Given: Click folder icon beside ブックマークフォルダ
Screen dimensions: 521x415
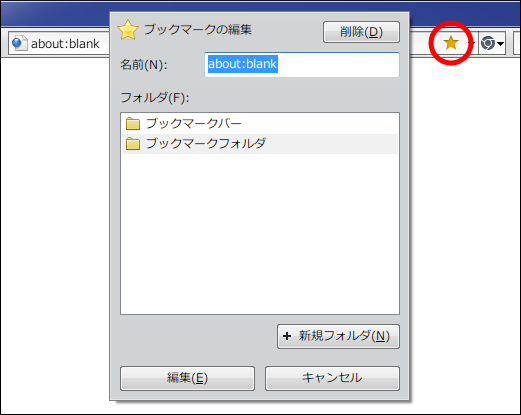Looking at the screenshot, I should click(x=133, y=144).
